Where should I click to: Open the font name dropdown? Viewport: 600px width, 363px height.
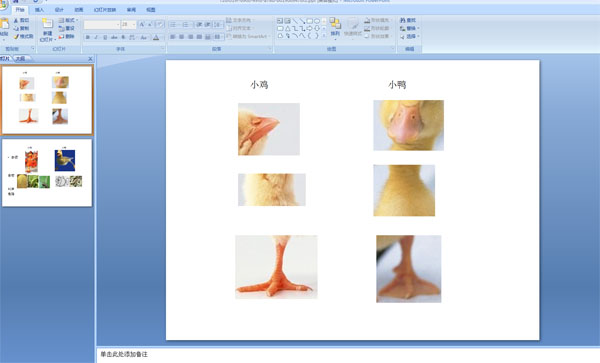[117, 24]
